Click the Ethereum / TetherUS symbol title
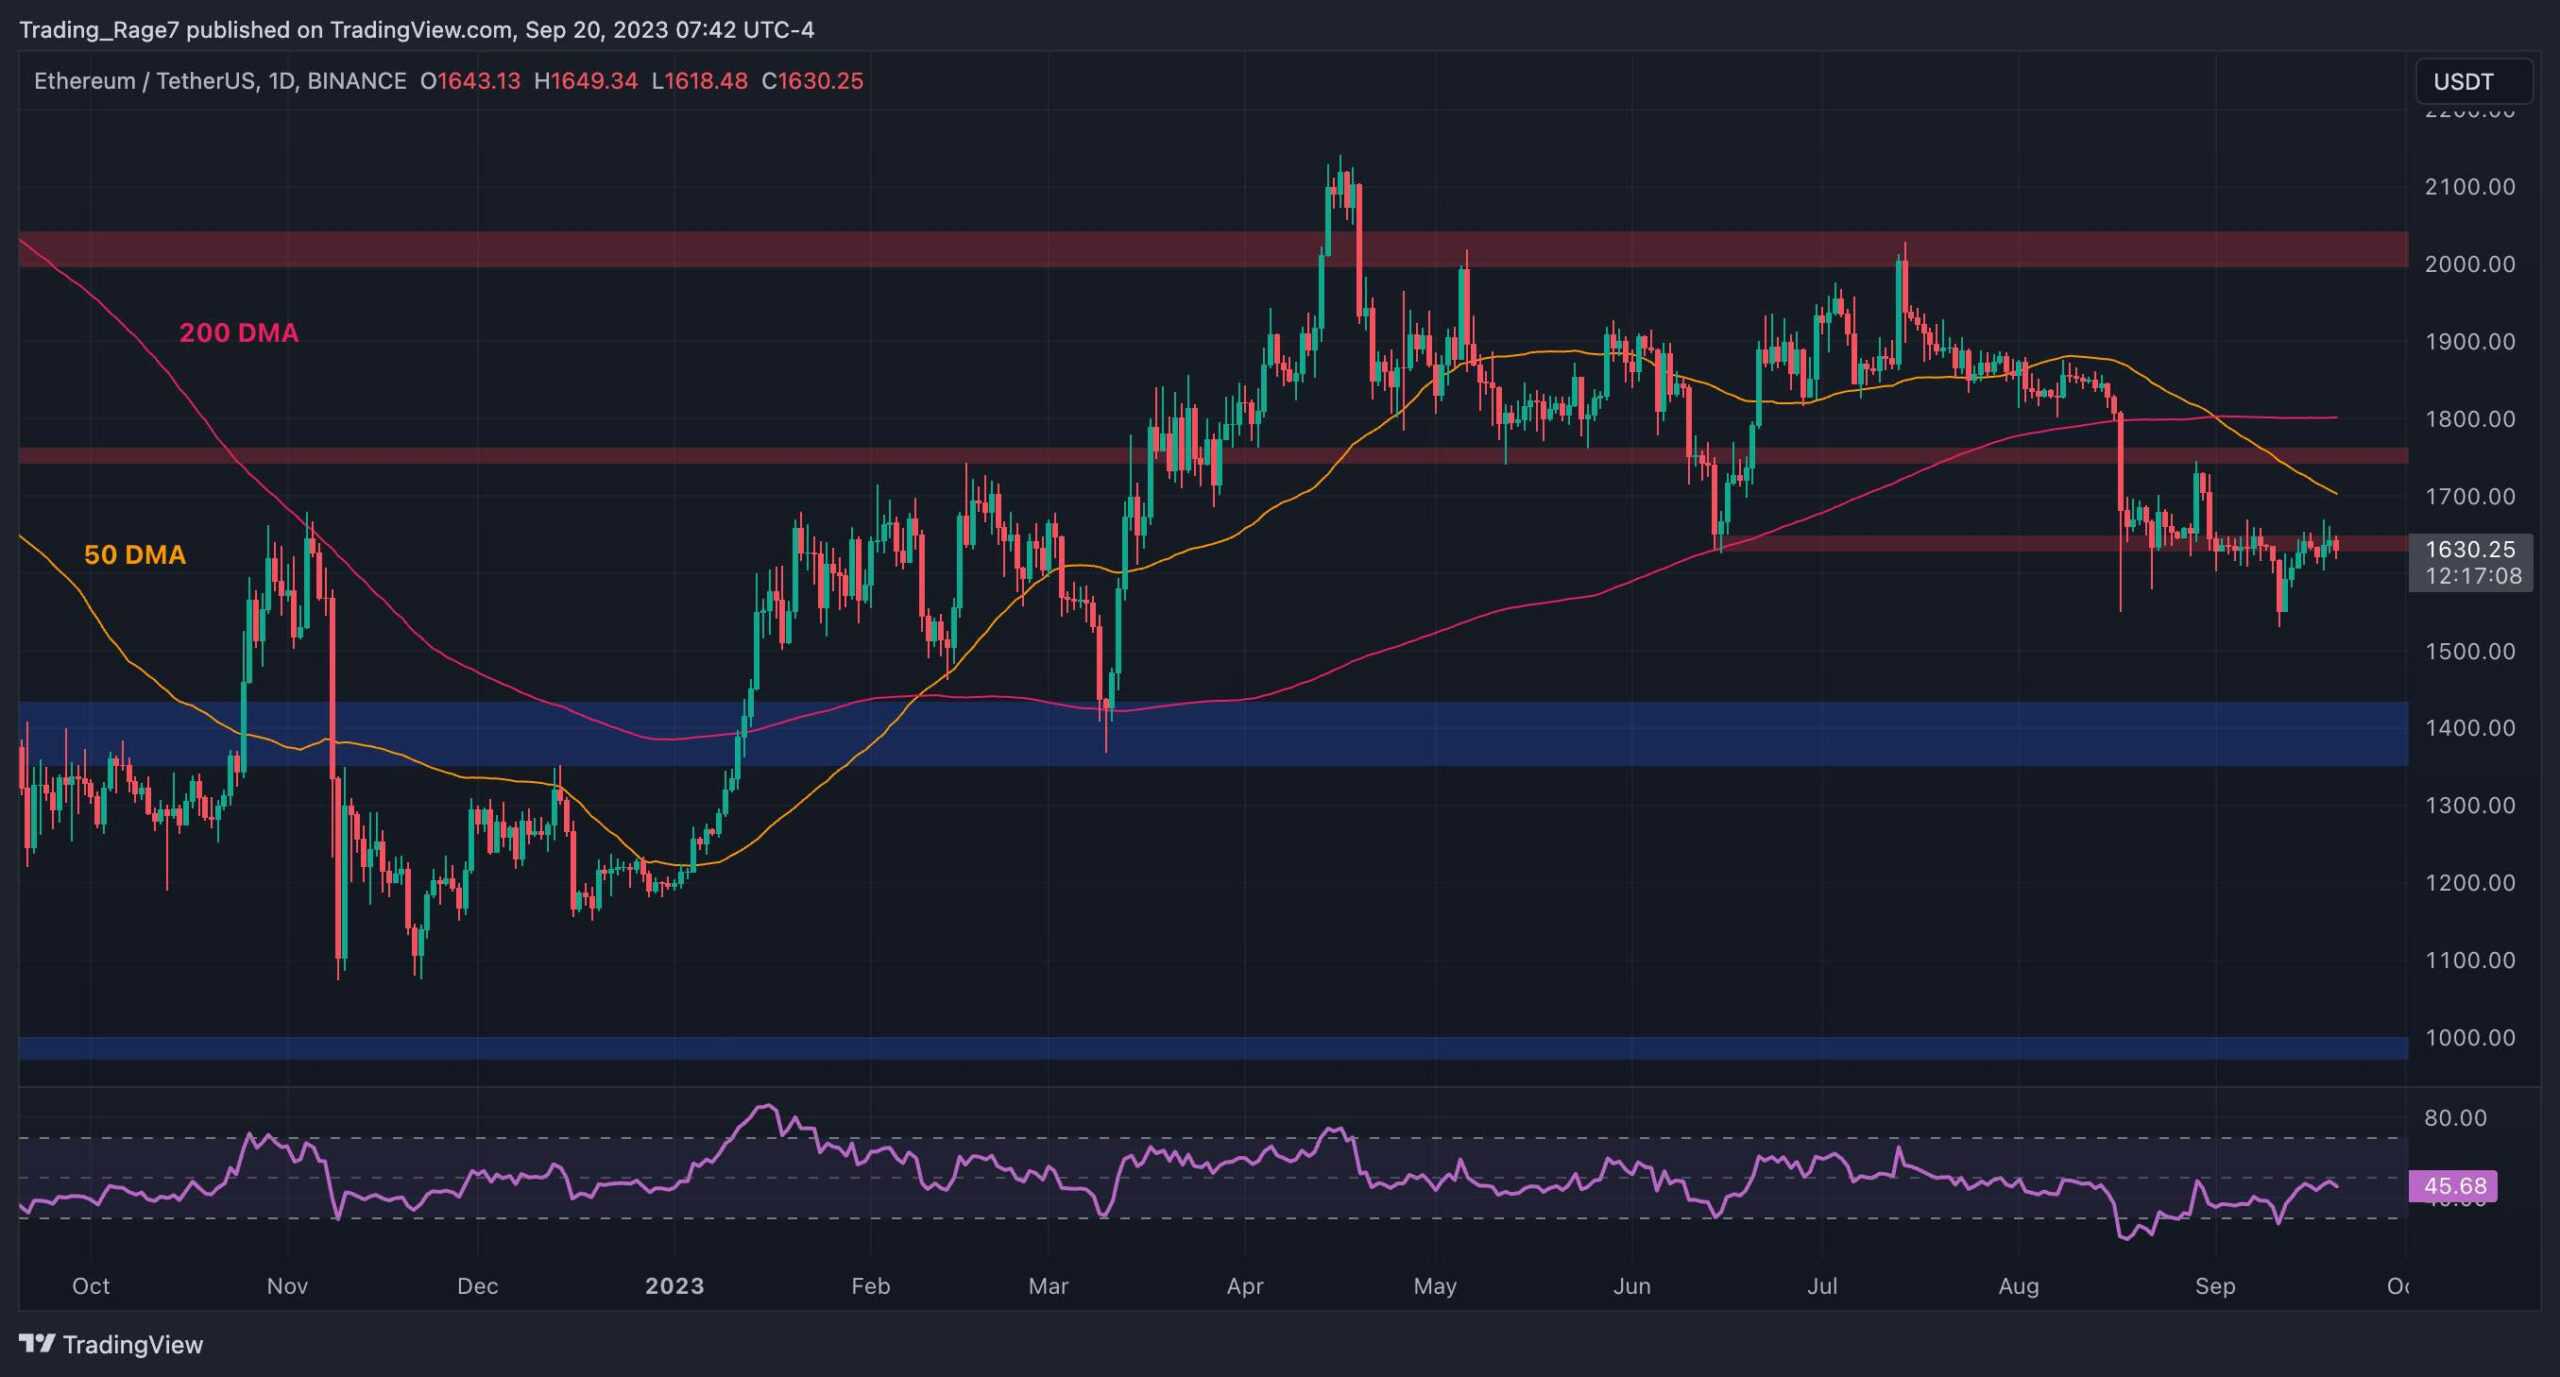 [x=147, y=81]
